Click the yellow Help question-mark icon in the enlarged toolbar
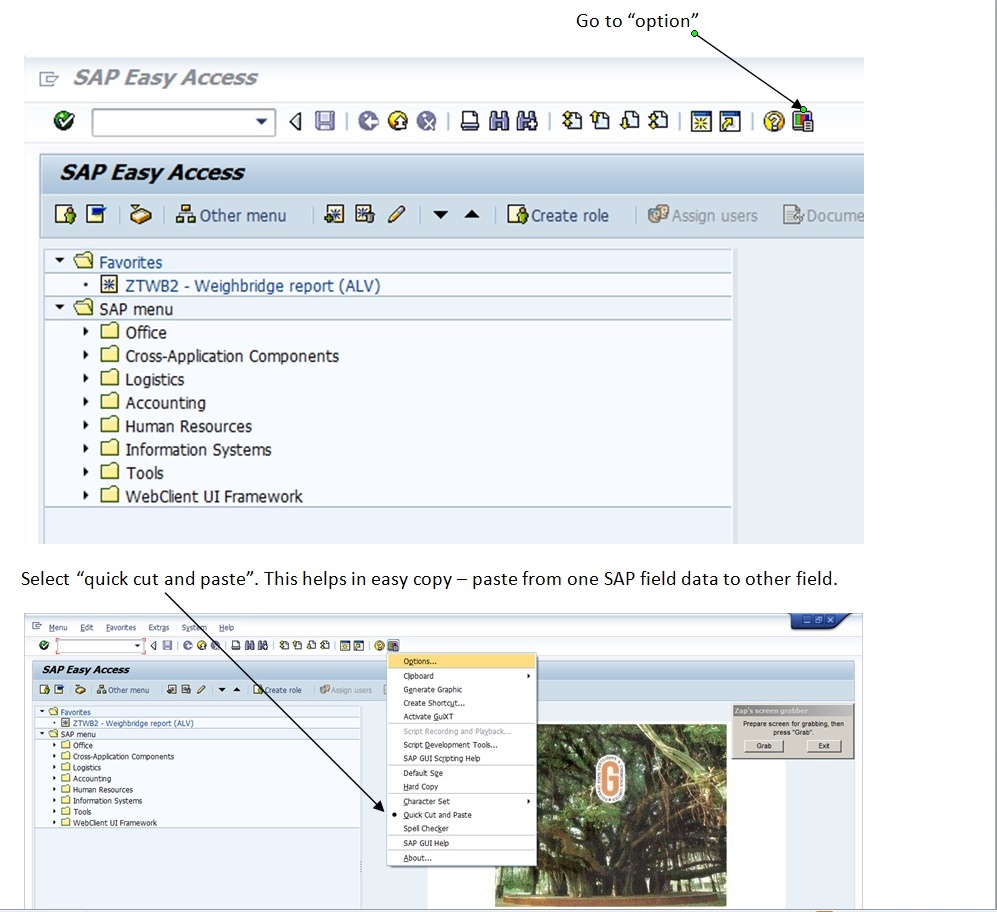Viewport: 997px width, 912px height. (x=774, y=121)
